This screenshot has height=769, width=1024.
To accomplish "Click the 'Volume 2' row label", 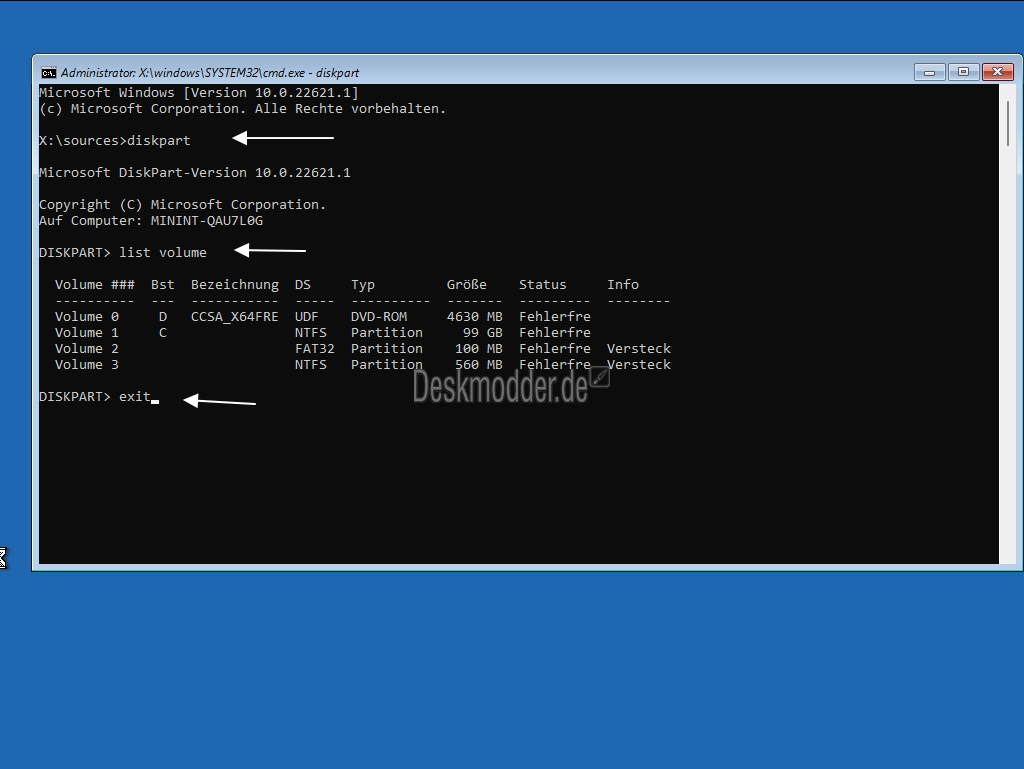I will pos(87,349).
